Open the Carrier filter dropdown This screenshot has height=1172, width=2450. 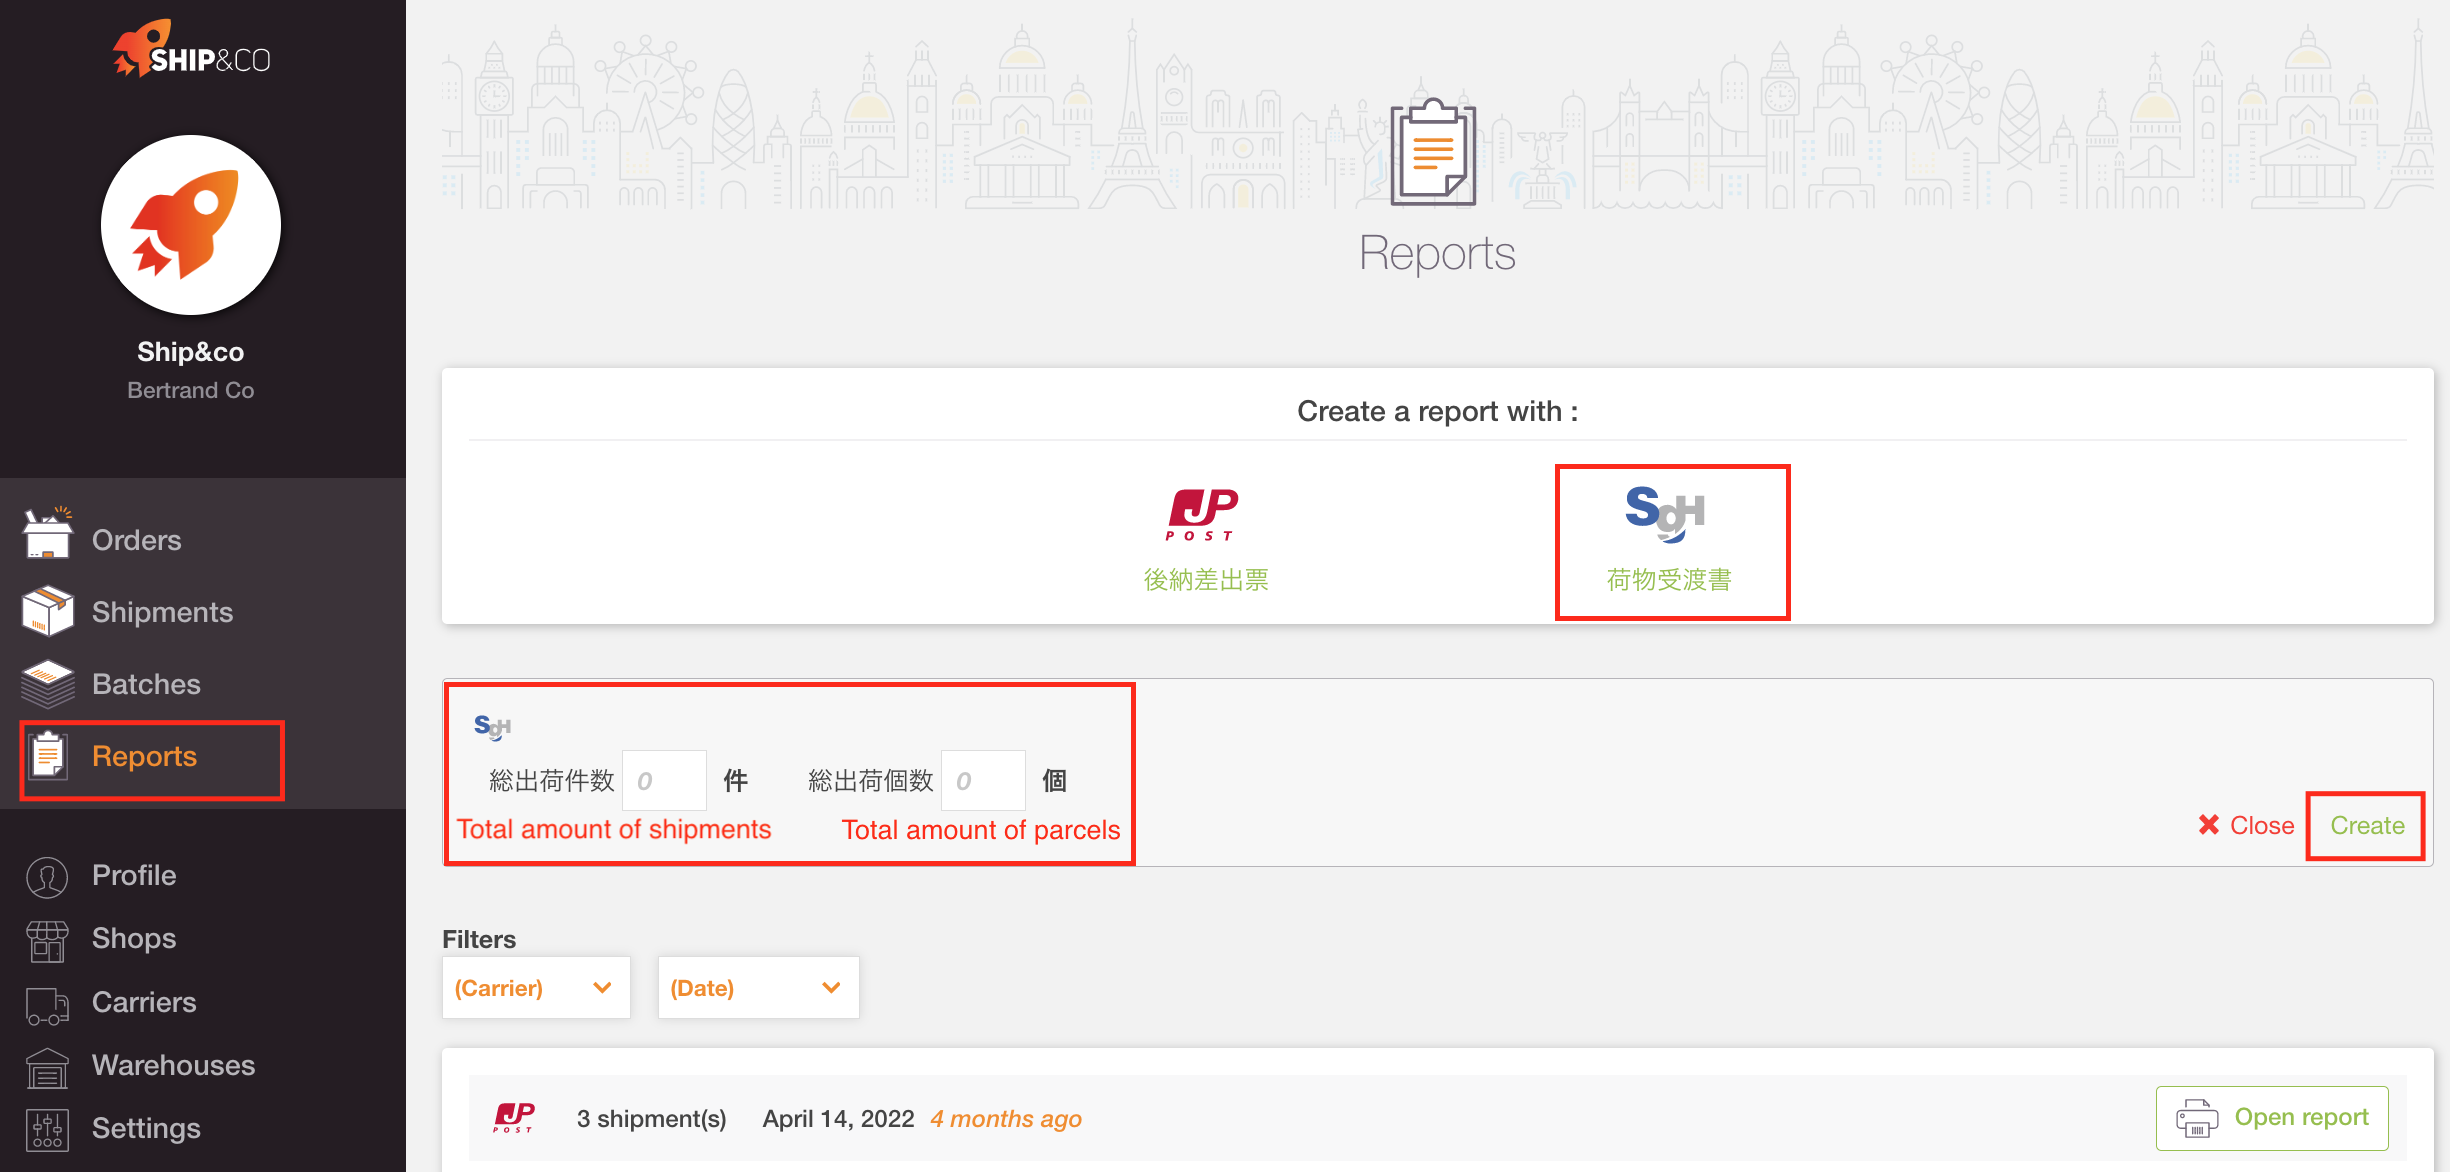coord(536,988)
